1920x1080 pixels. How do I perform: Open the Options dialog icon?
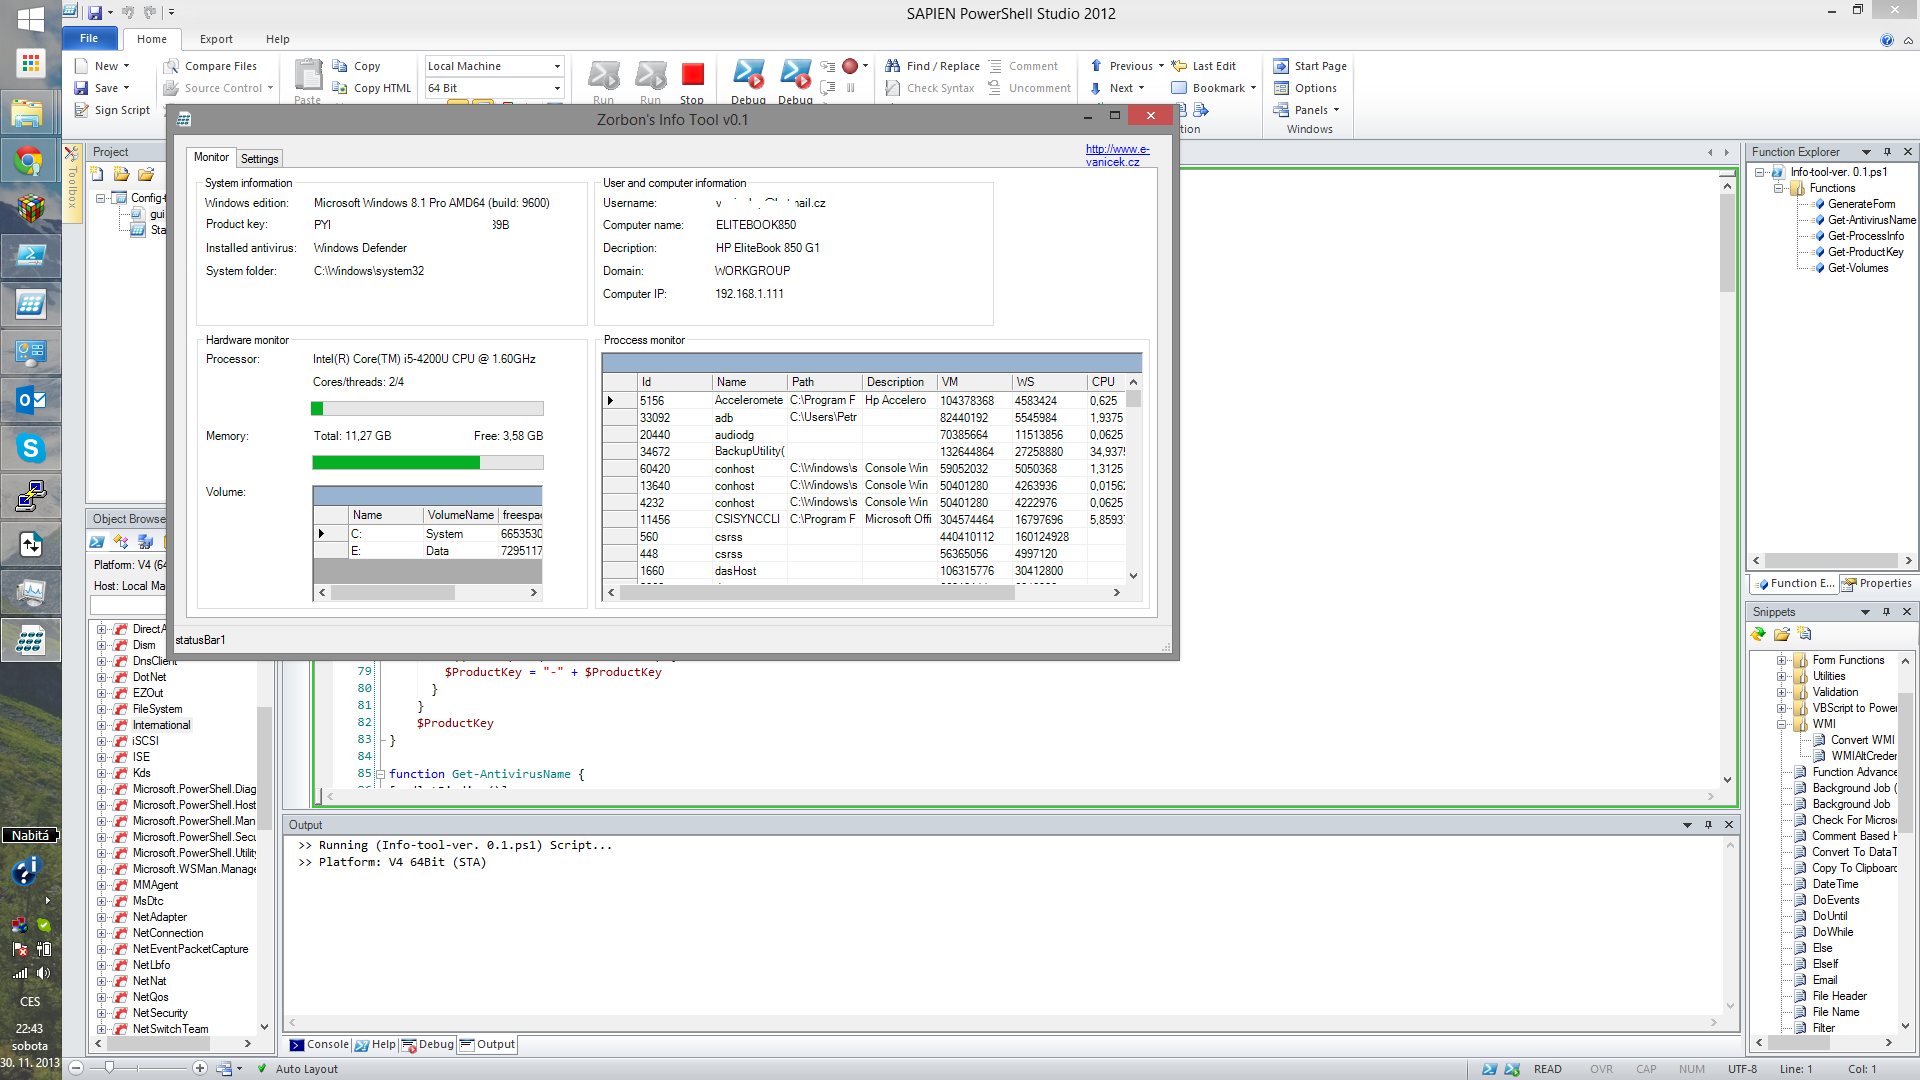tap(1281, 88)
